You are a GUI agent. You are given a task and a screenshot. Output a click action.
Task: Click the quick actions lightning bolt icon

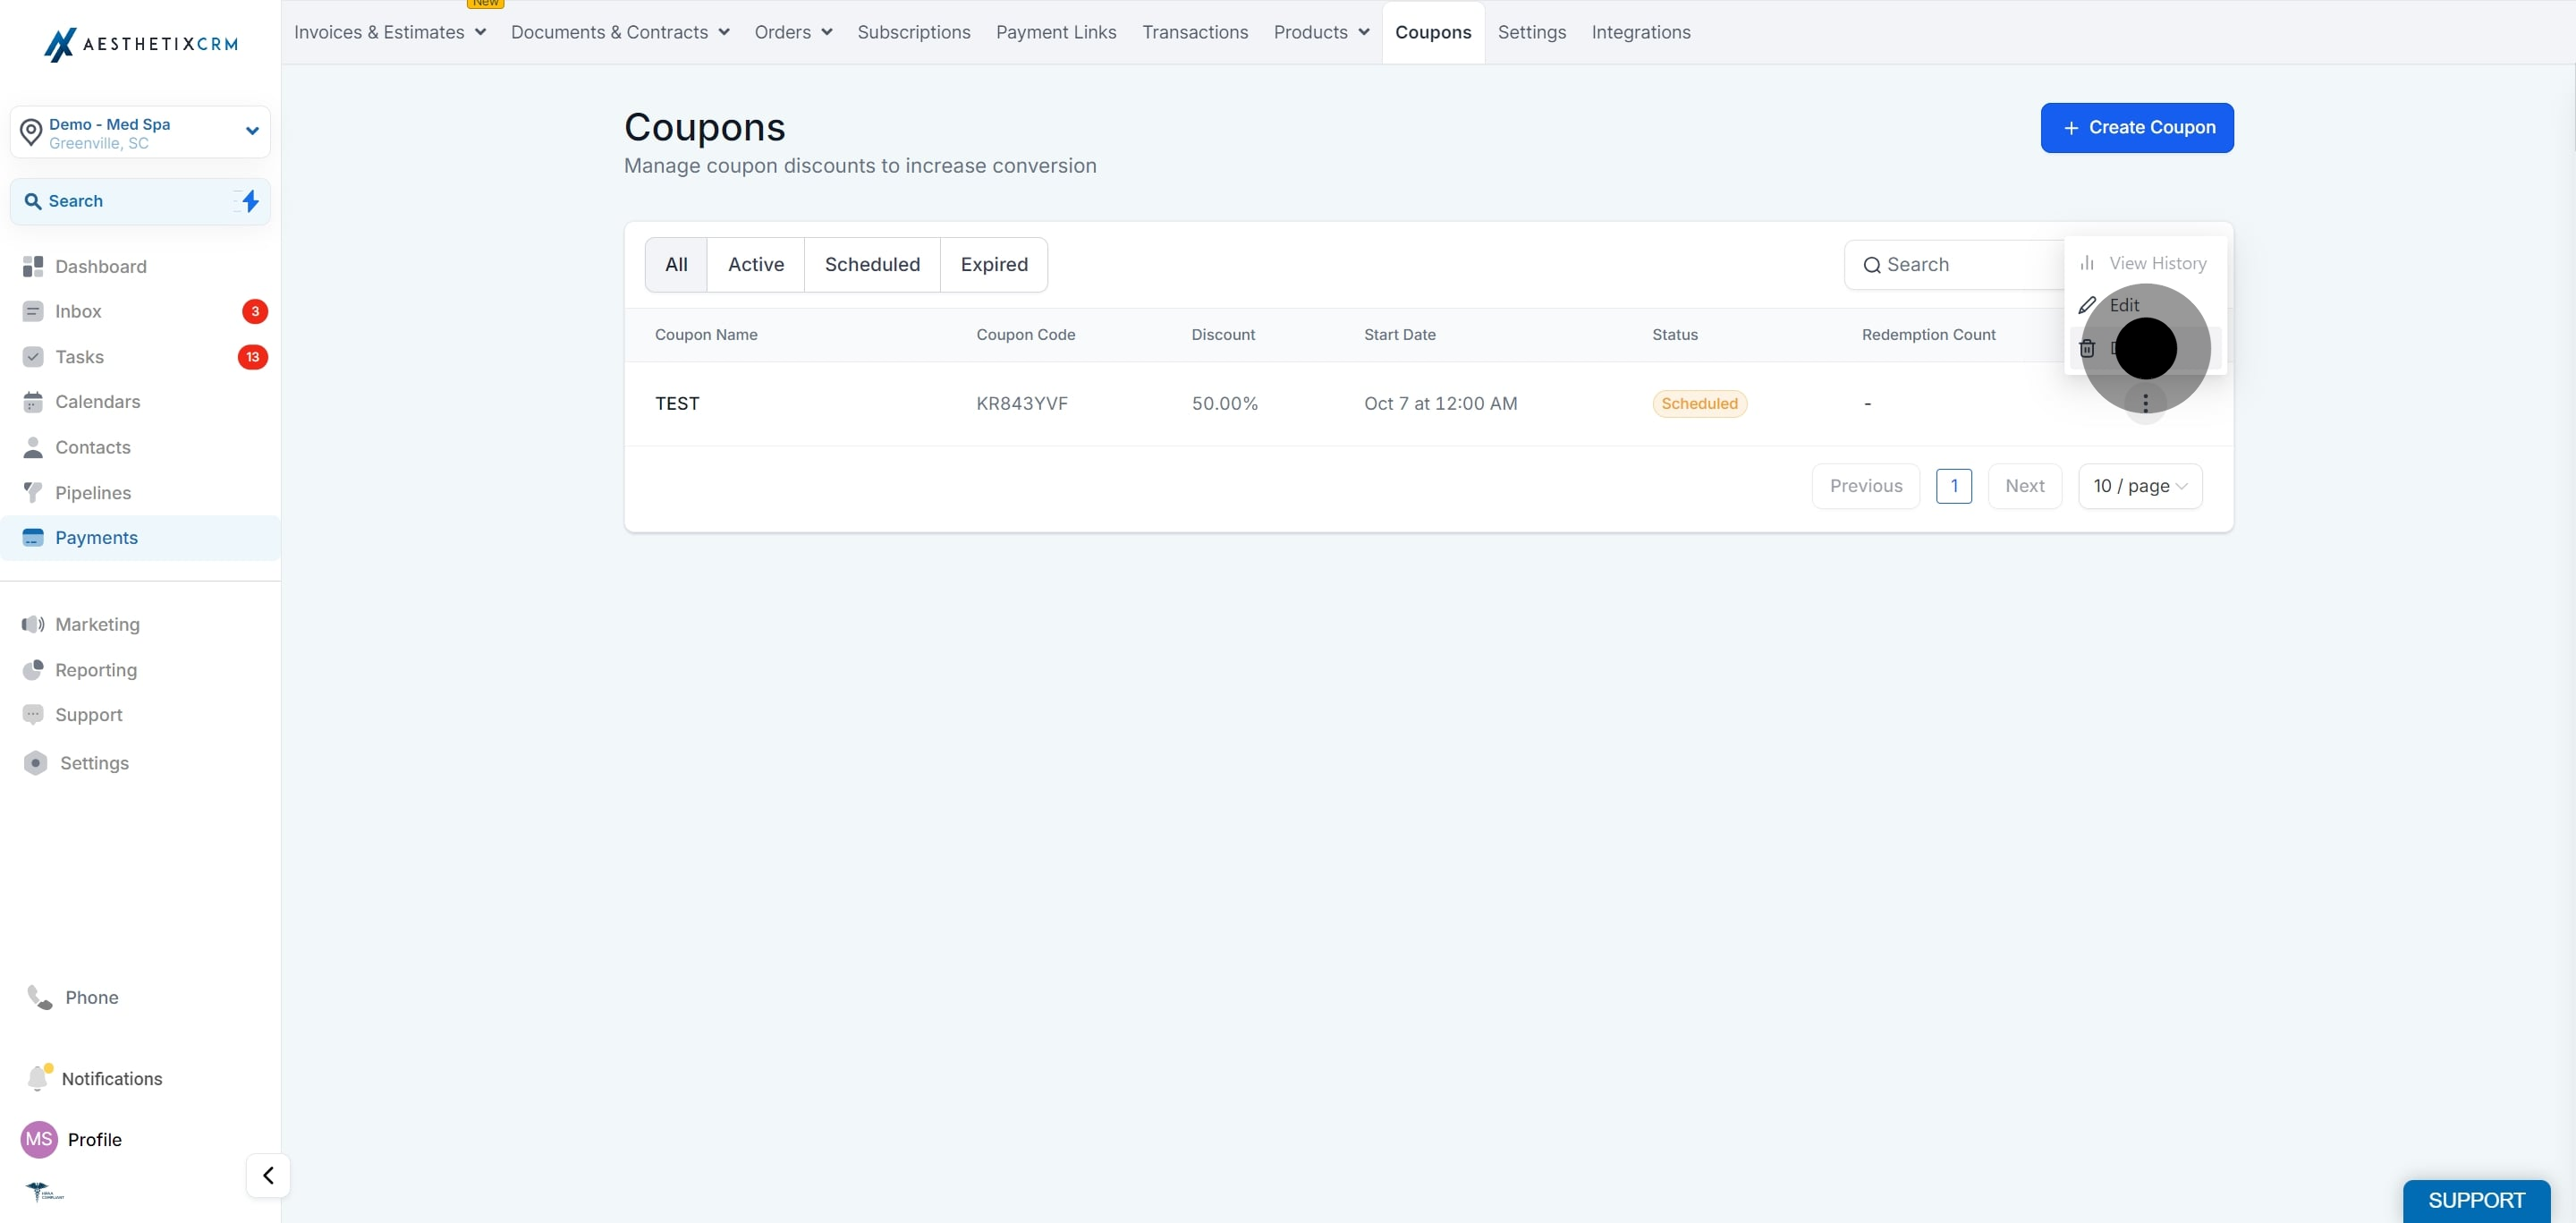[x=250, y=201]
